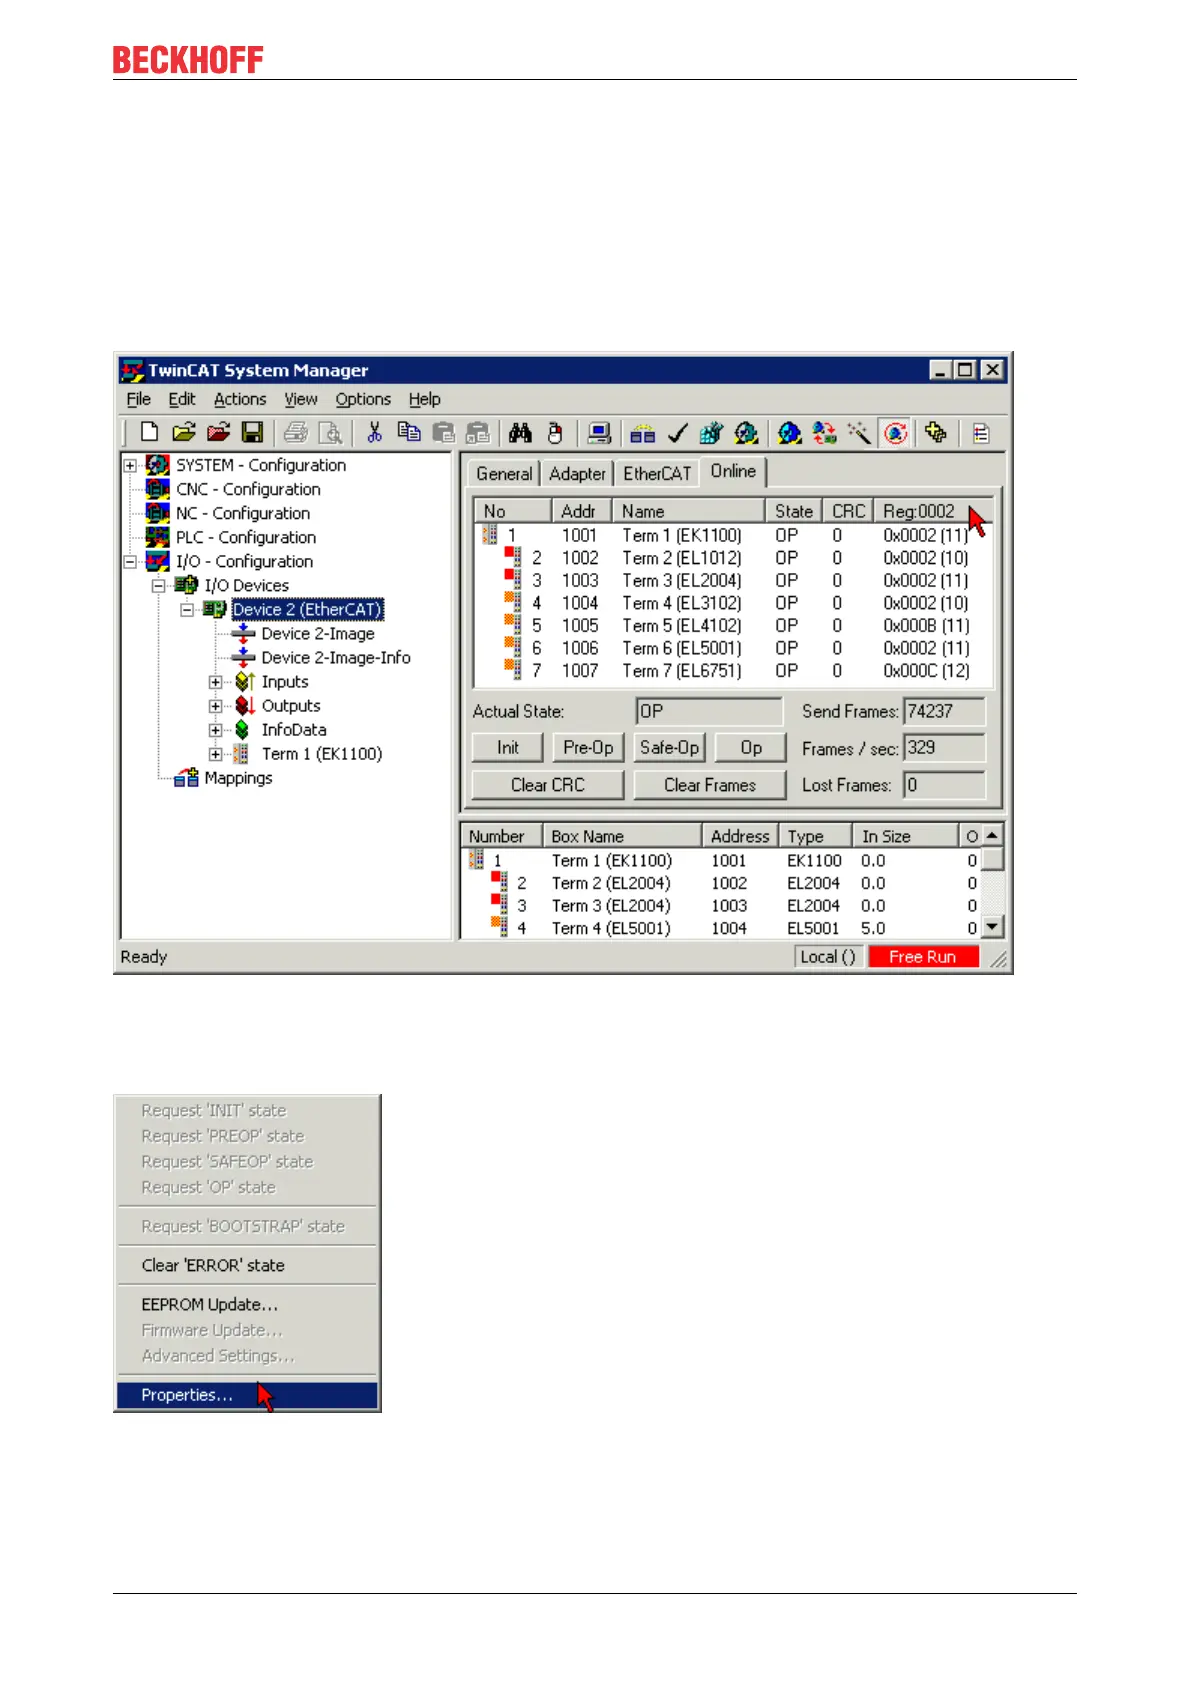
Task: Select CNC - Configuration in tree
Action: click(x=248, y=489)
